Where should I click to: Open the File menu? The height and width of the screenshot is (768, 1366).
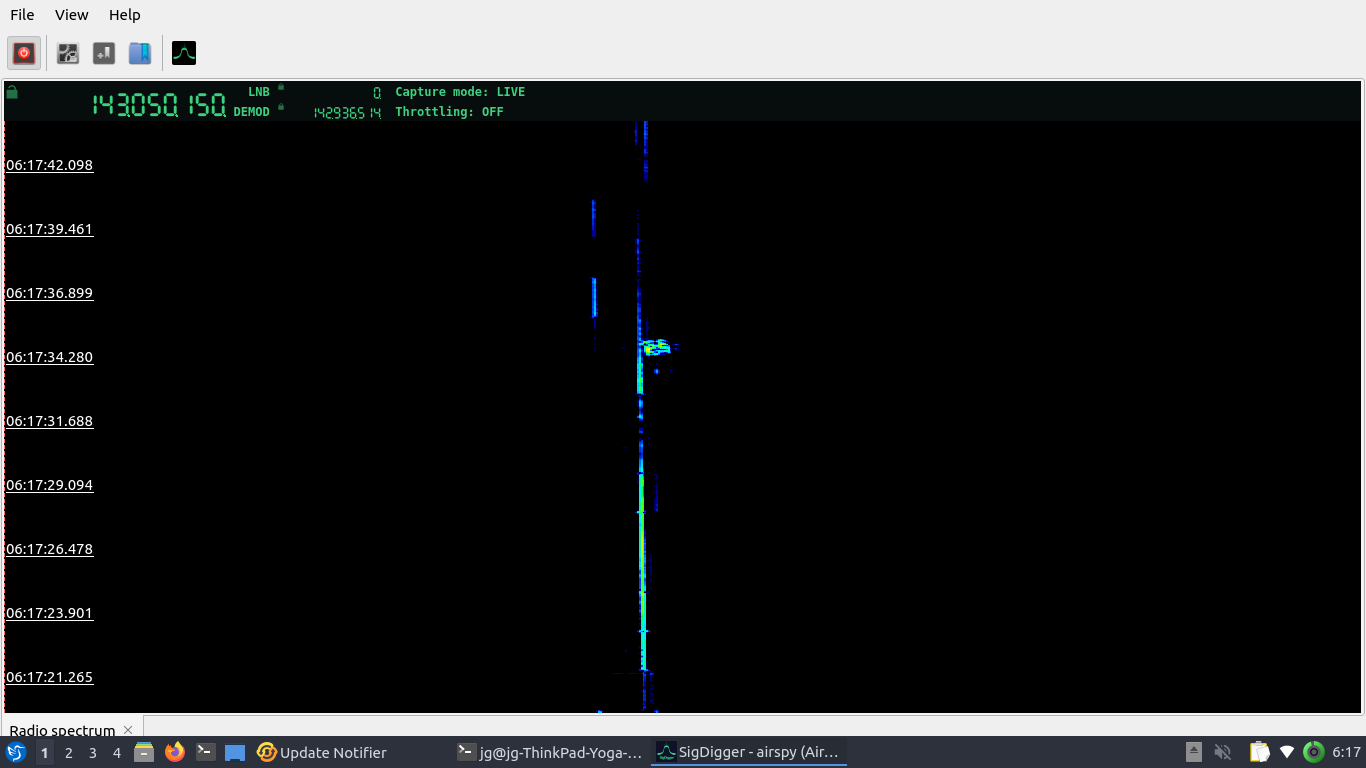pos(22,15)
